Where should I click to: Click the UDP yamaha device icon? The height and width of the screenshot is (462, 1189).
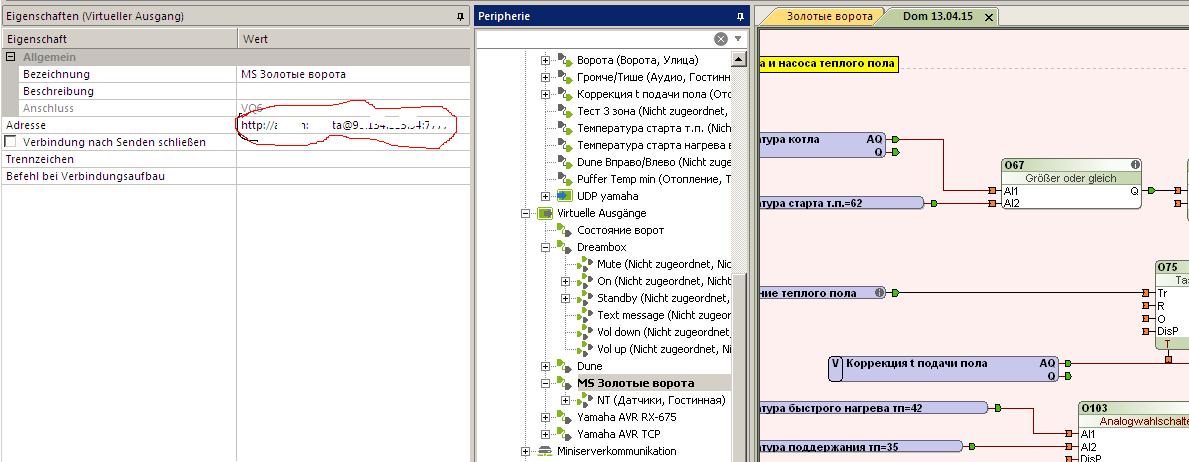click(x=565, y=196)
